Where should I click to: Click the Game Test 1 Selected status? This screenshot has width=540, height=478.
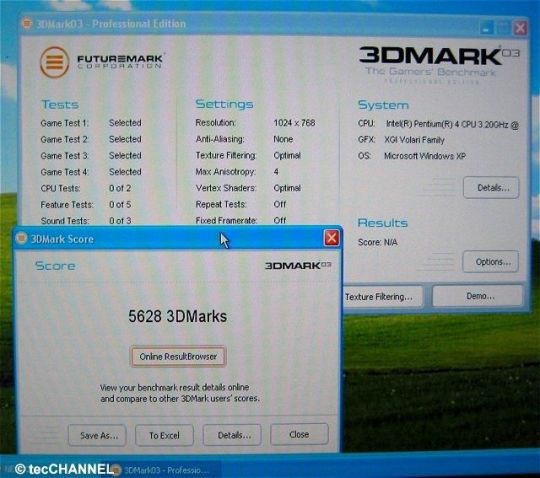(125, 123)
